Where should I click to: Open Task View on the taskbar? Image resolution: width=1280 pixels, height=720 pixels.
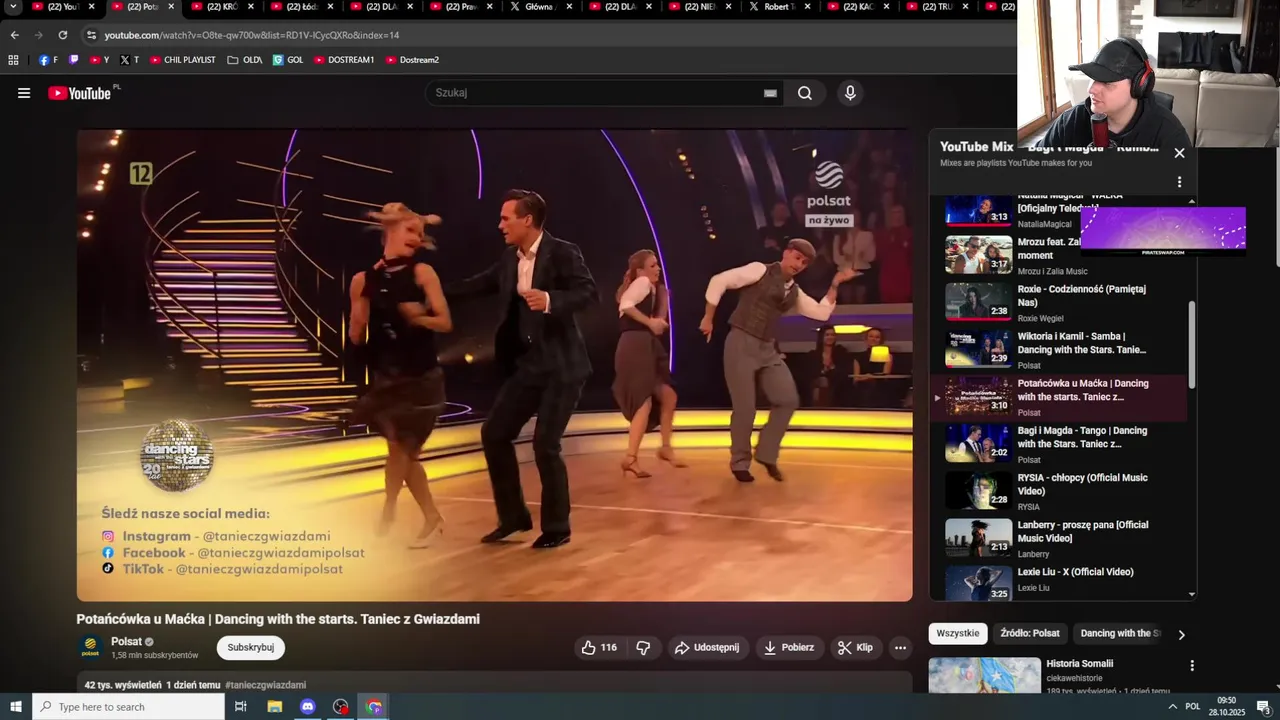[x=241, y=707]
